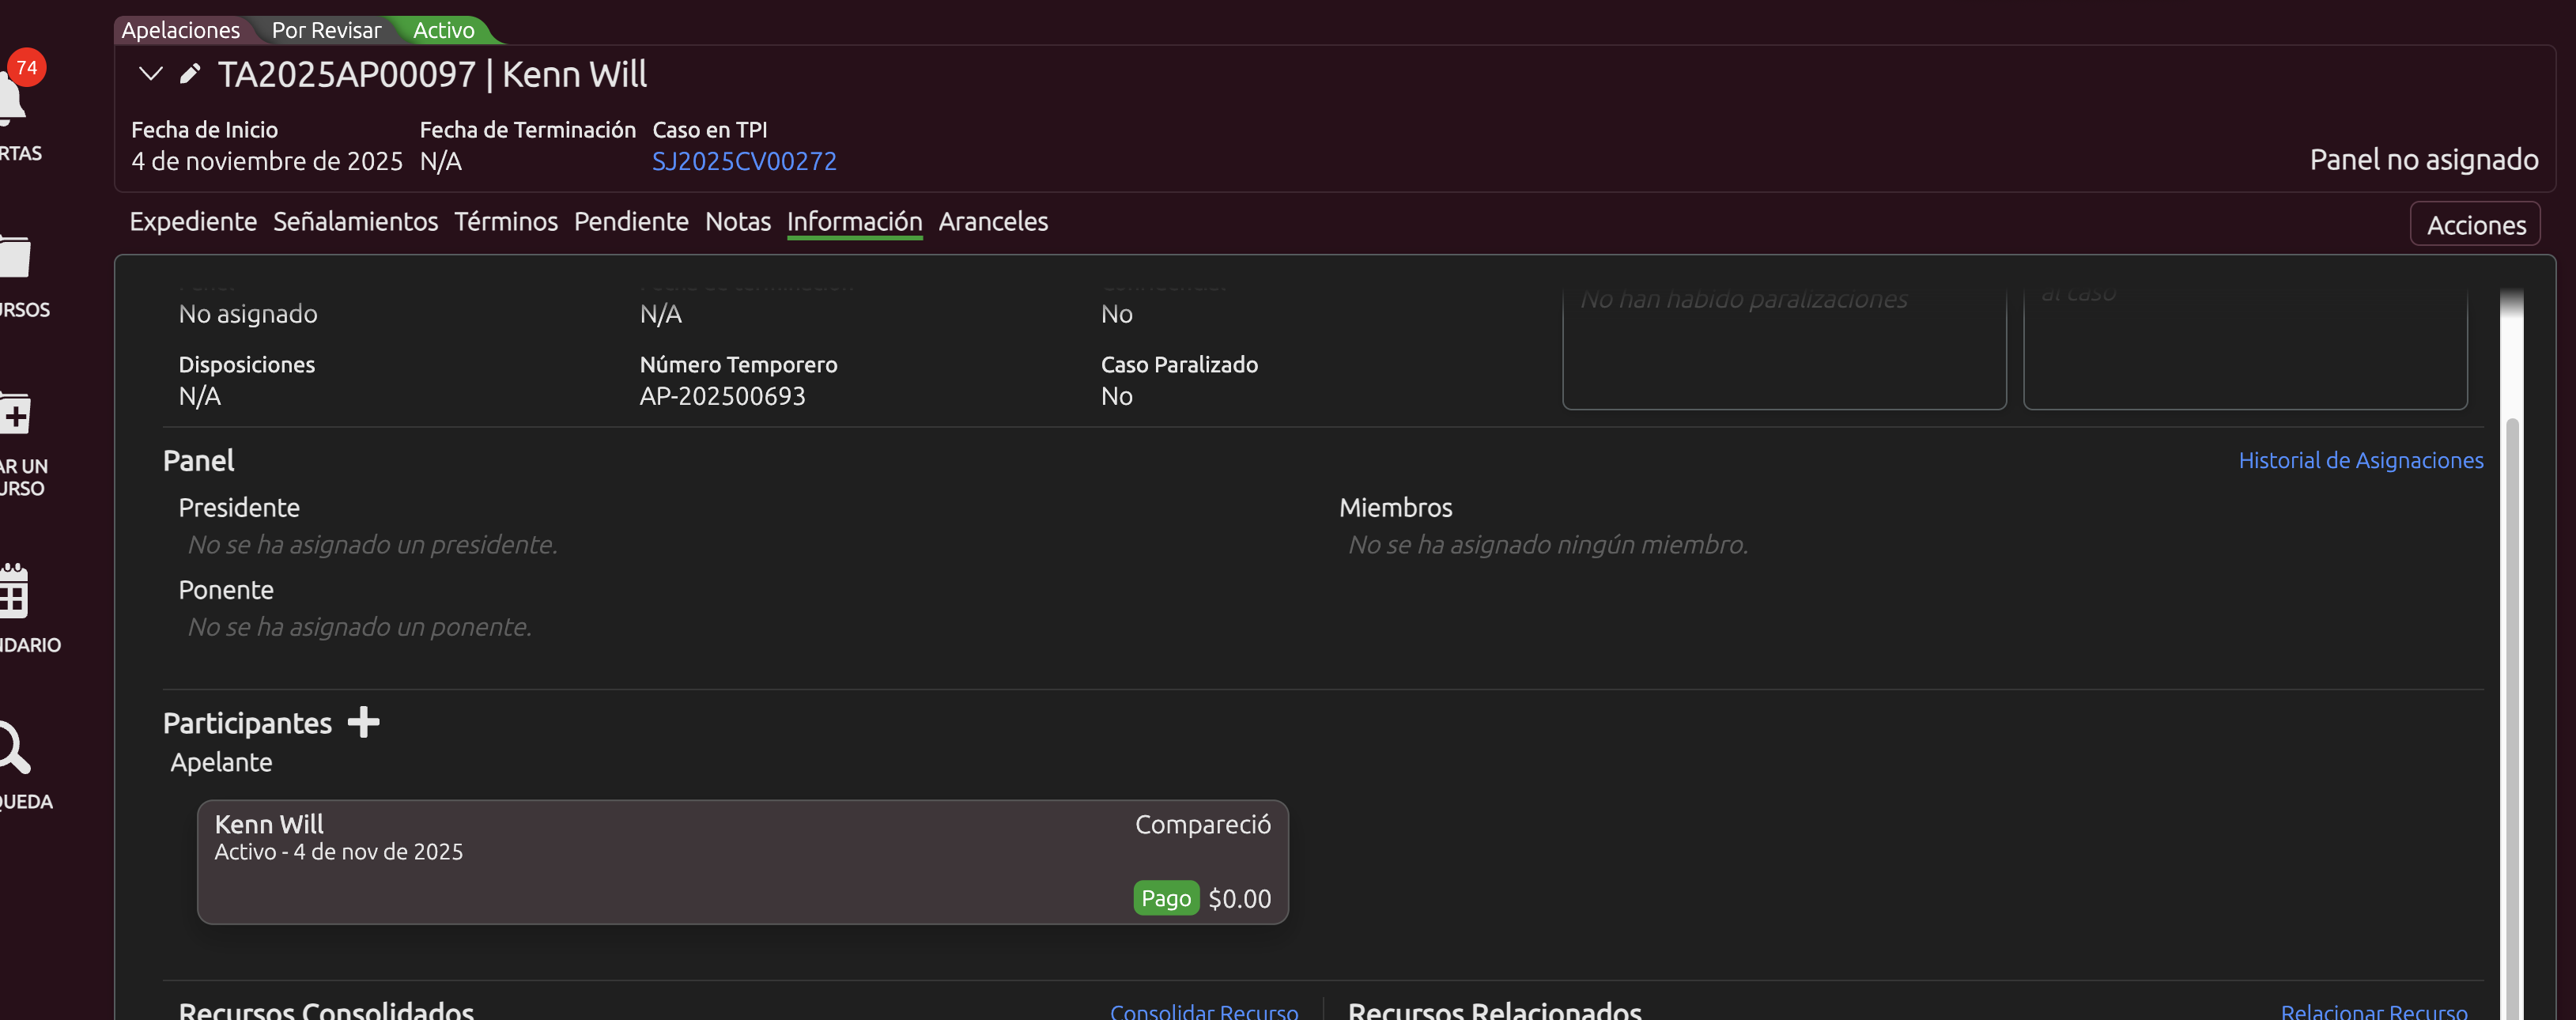This screenshot has height=1020, width=2576.
Task: Click the create new resource icon
Action: tap(15, 415)
